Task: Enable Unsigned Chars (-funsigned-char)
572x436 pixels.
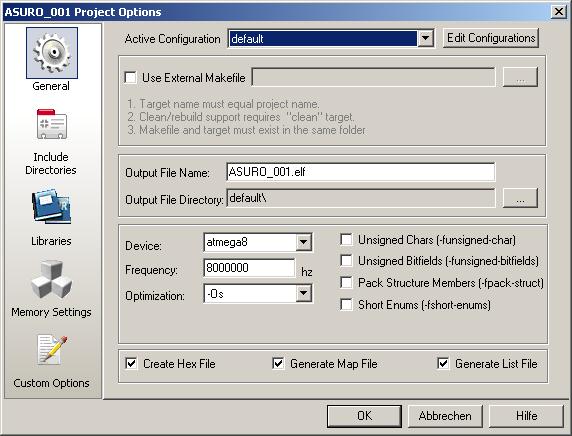Action: (x=346, y=240)
